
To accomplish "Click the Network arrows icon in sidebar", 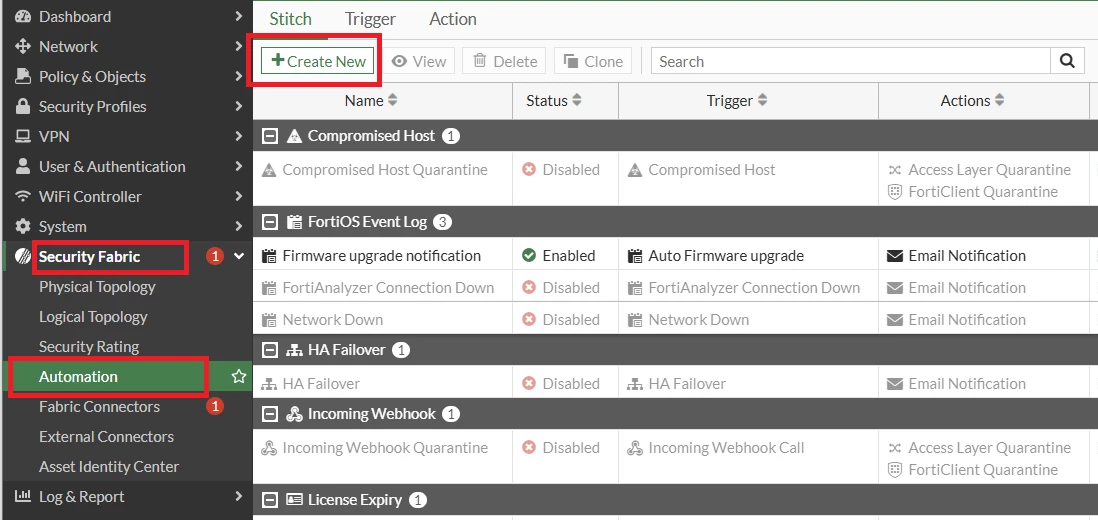I will tap(23, 46).
